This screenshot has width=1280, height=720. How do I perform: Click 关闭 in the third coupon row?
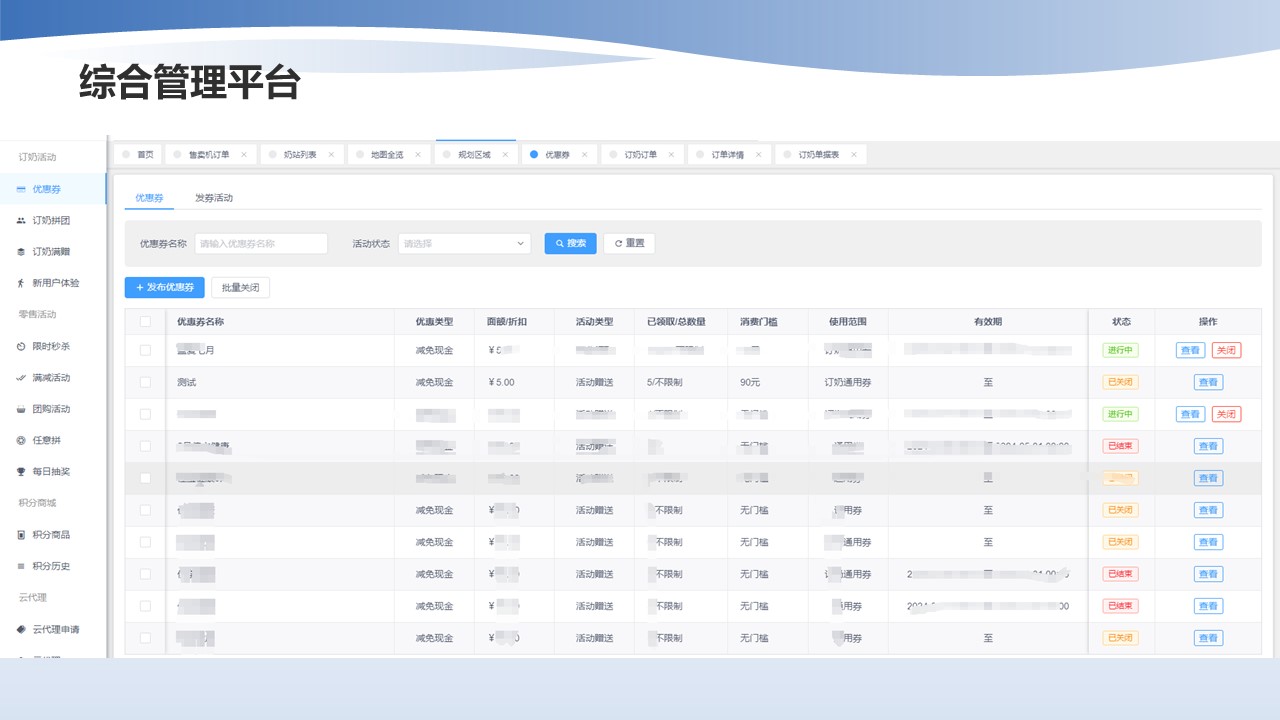pyautogui.click(x=1226, y=414)
